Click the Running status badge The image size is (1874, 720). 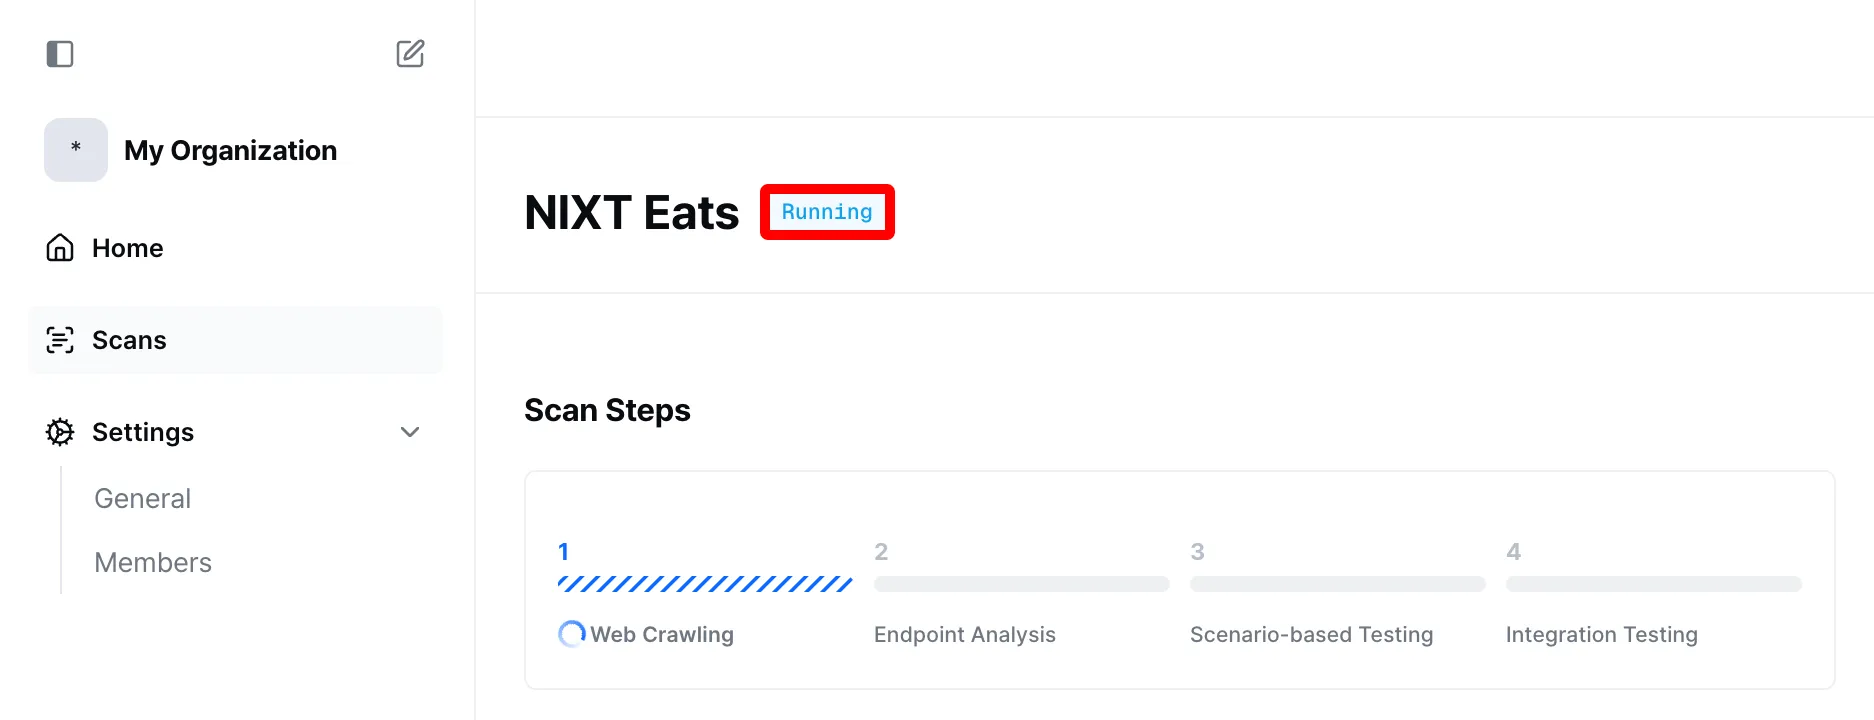coord(827,212)
